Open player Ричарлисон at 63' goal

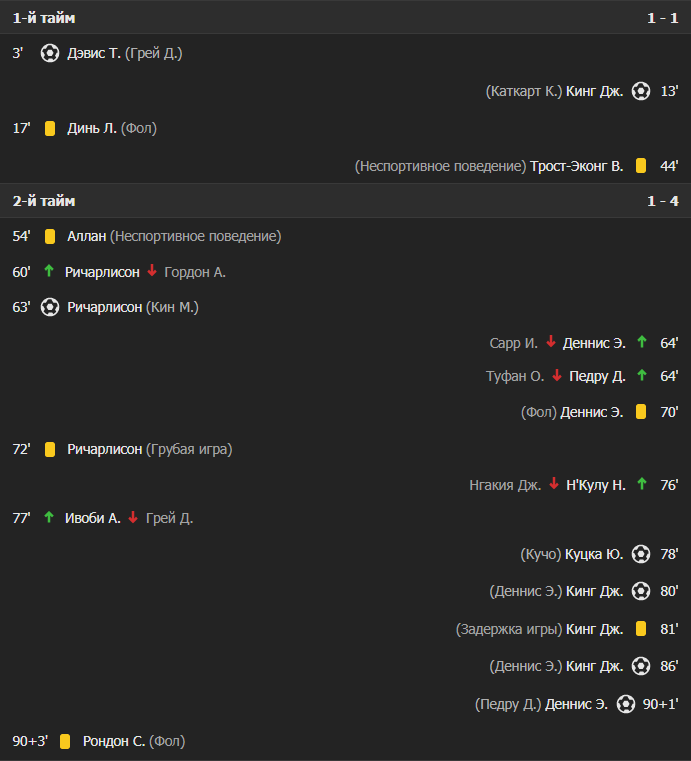click(104, 307)
